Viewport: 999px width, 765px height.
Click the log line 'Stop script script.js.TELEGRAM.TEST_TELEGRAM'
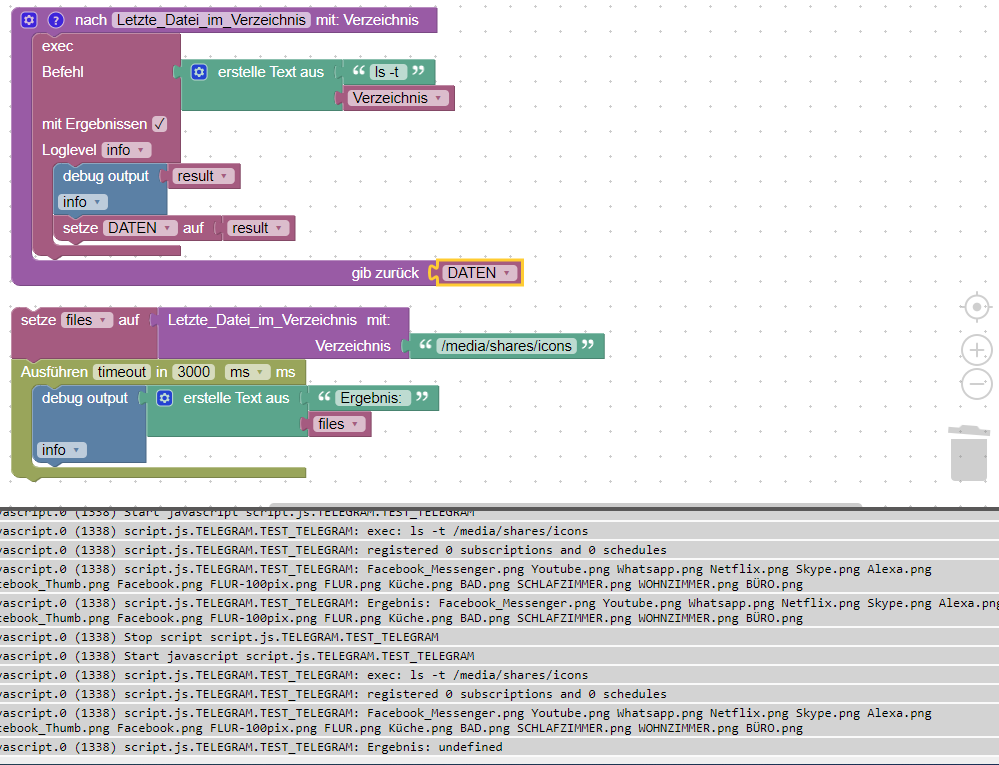500,637
